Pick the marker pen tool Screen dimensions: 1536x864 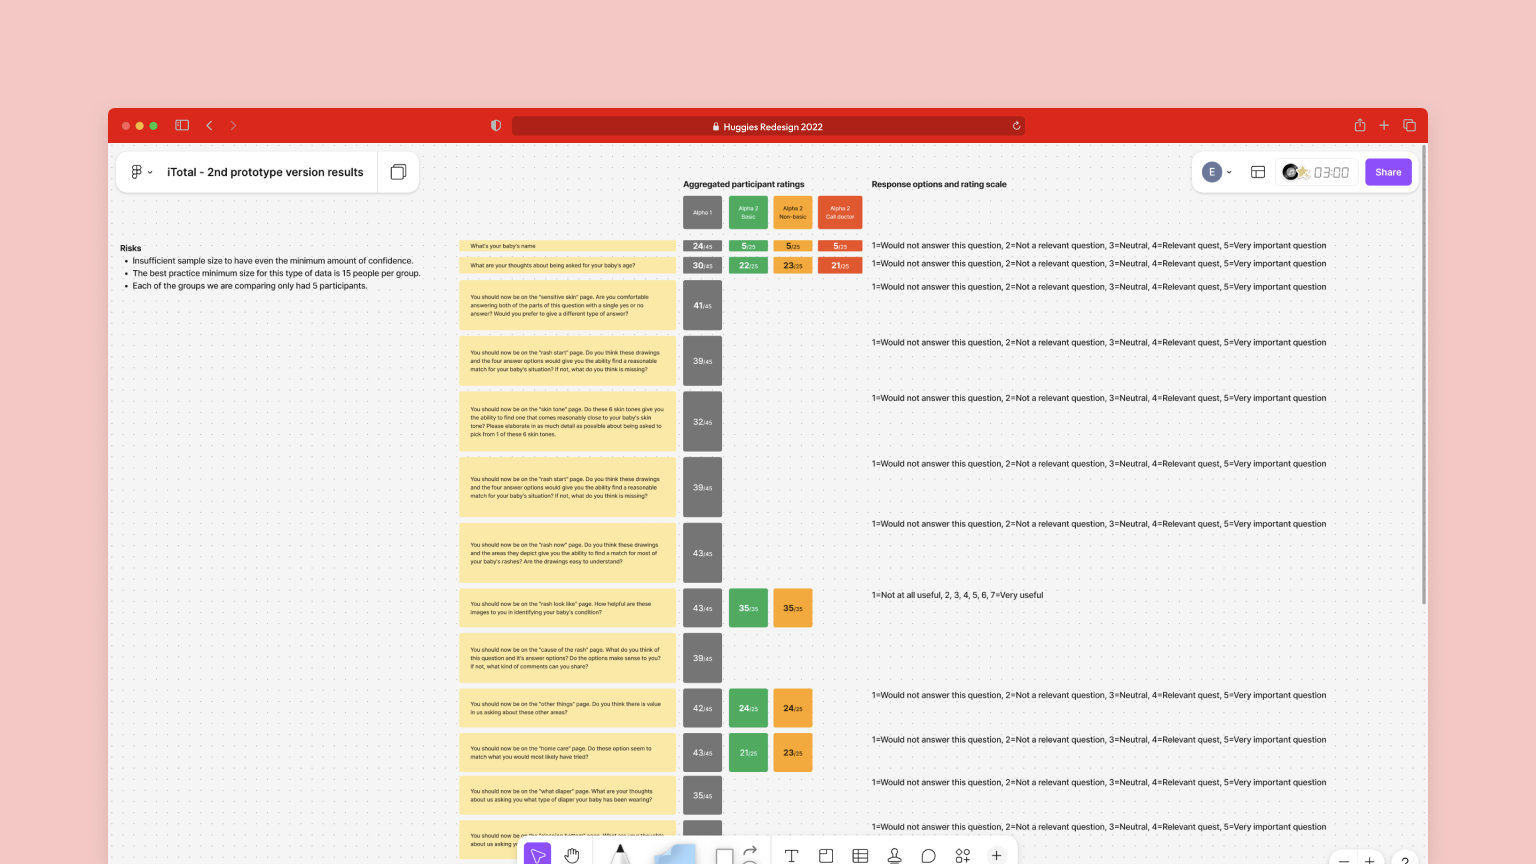pyautogui.click(x=620, y=854)
